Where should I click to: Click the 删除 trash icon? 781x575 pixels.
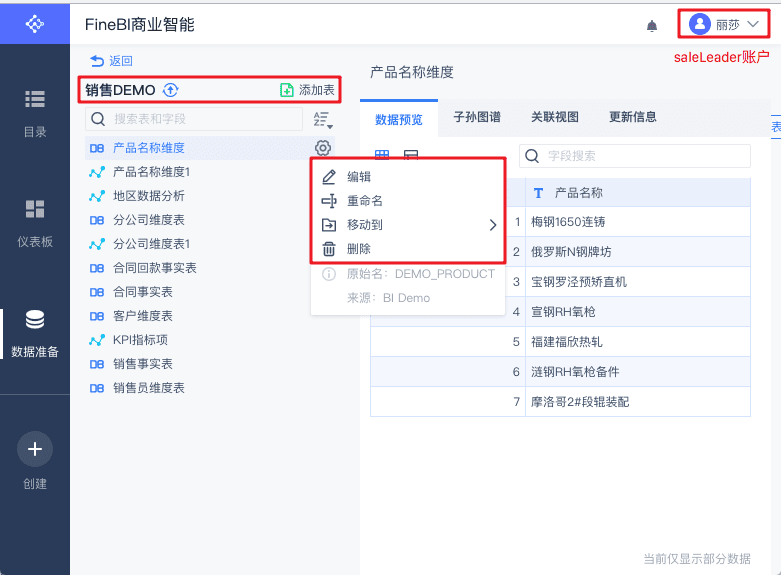329,249
